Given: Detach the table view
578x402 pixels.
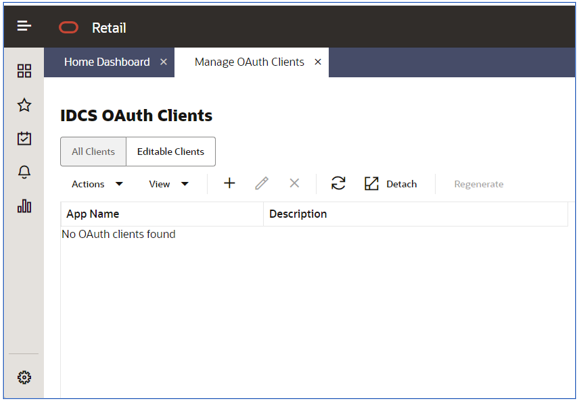Looking at the screenshot, I should (391, 183).
